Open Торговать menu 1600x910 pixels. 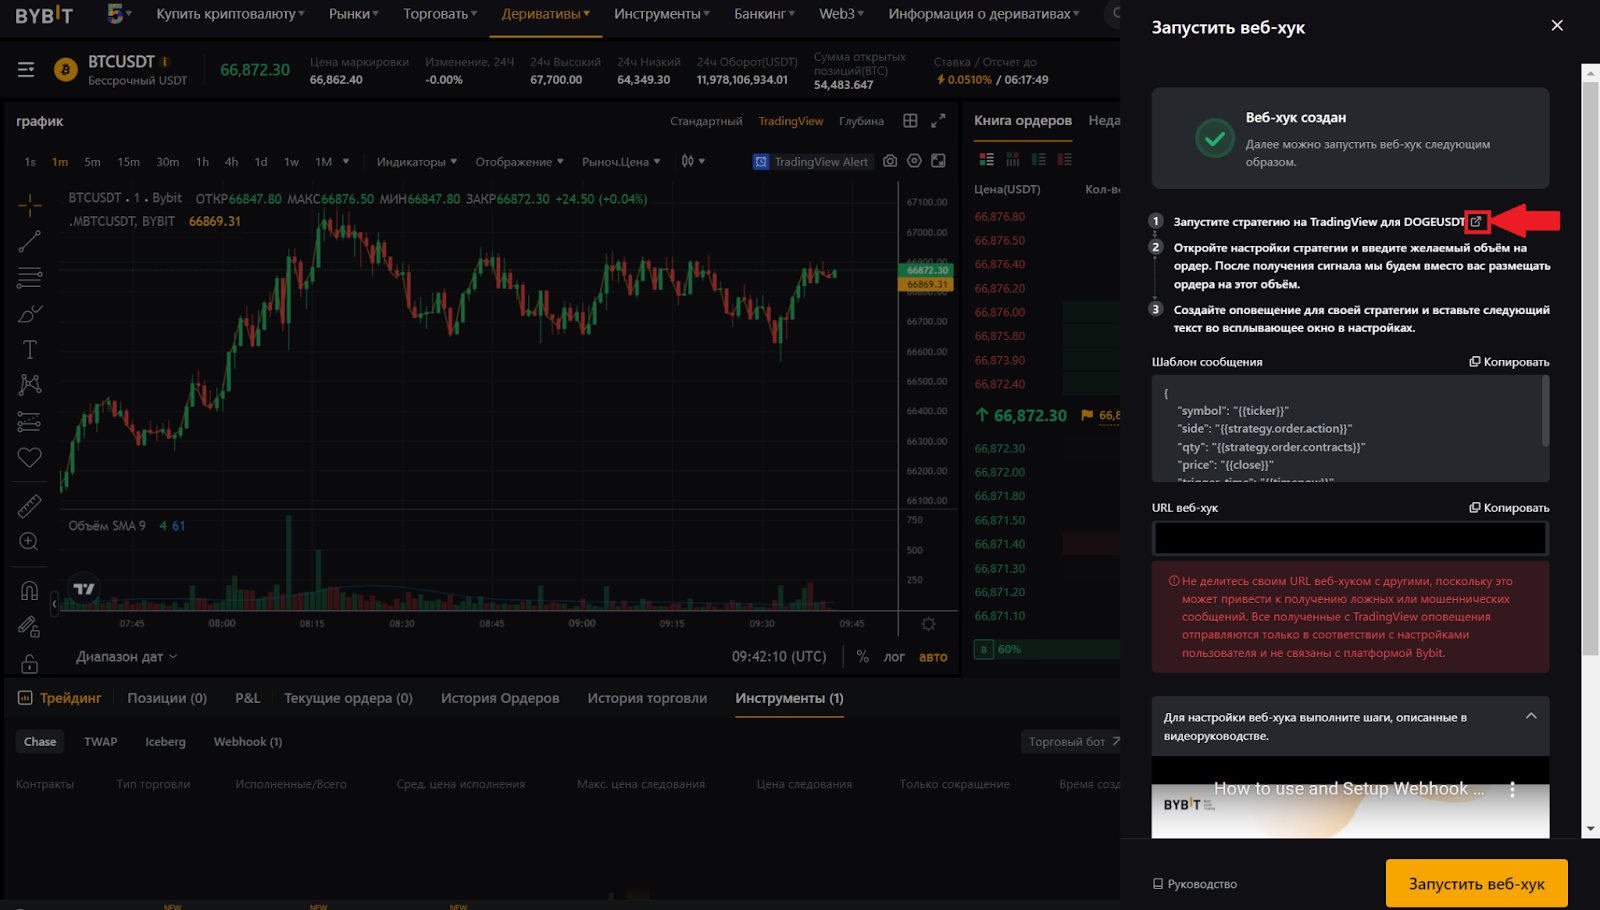[x=440, y=14]
